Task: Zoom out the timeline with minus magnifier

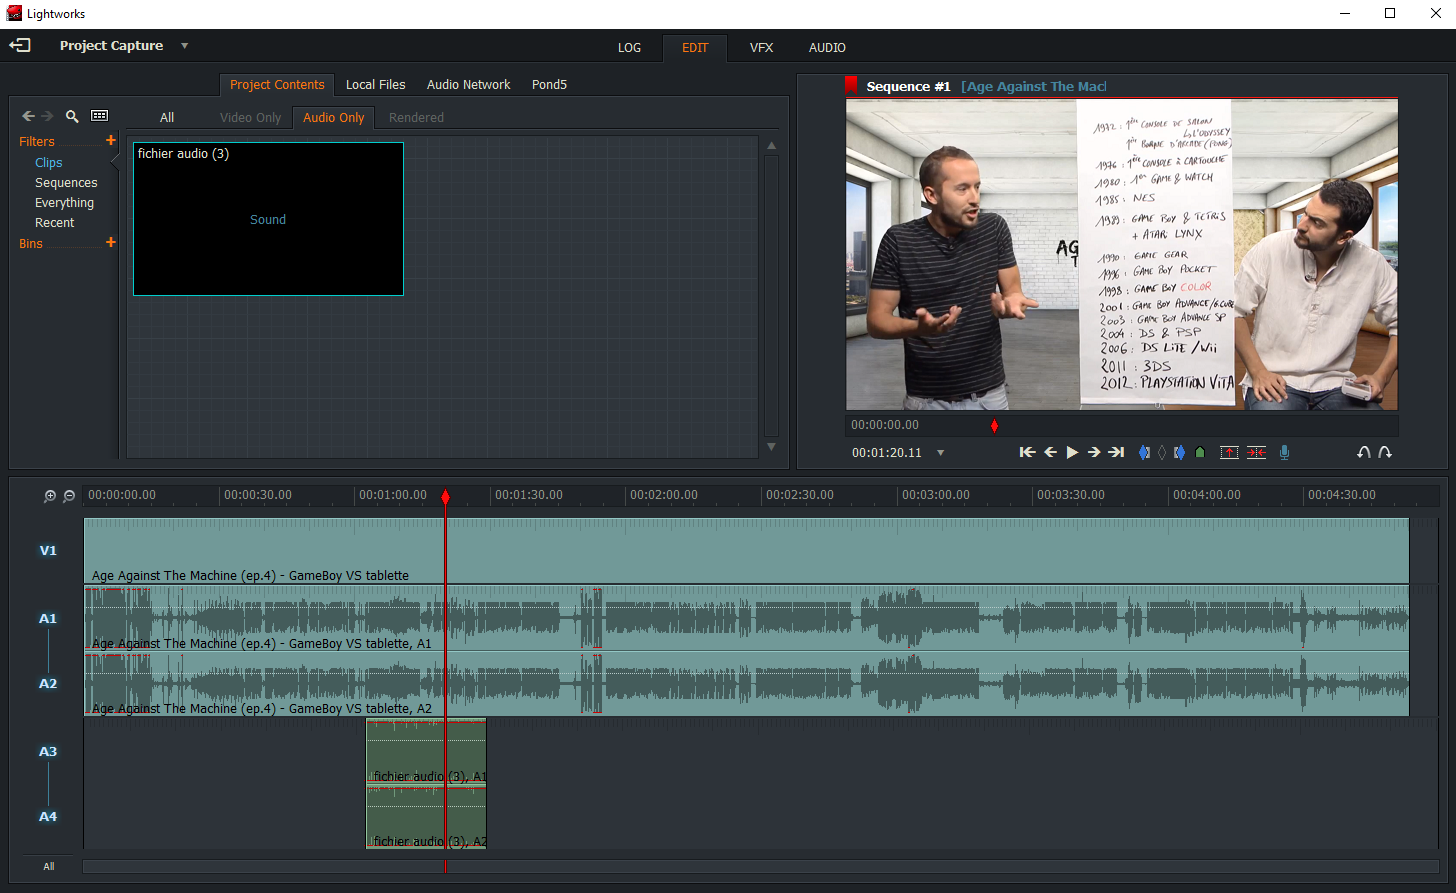Action: click(x=69, y=496)
